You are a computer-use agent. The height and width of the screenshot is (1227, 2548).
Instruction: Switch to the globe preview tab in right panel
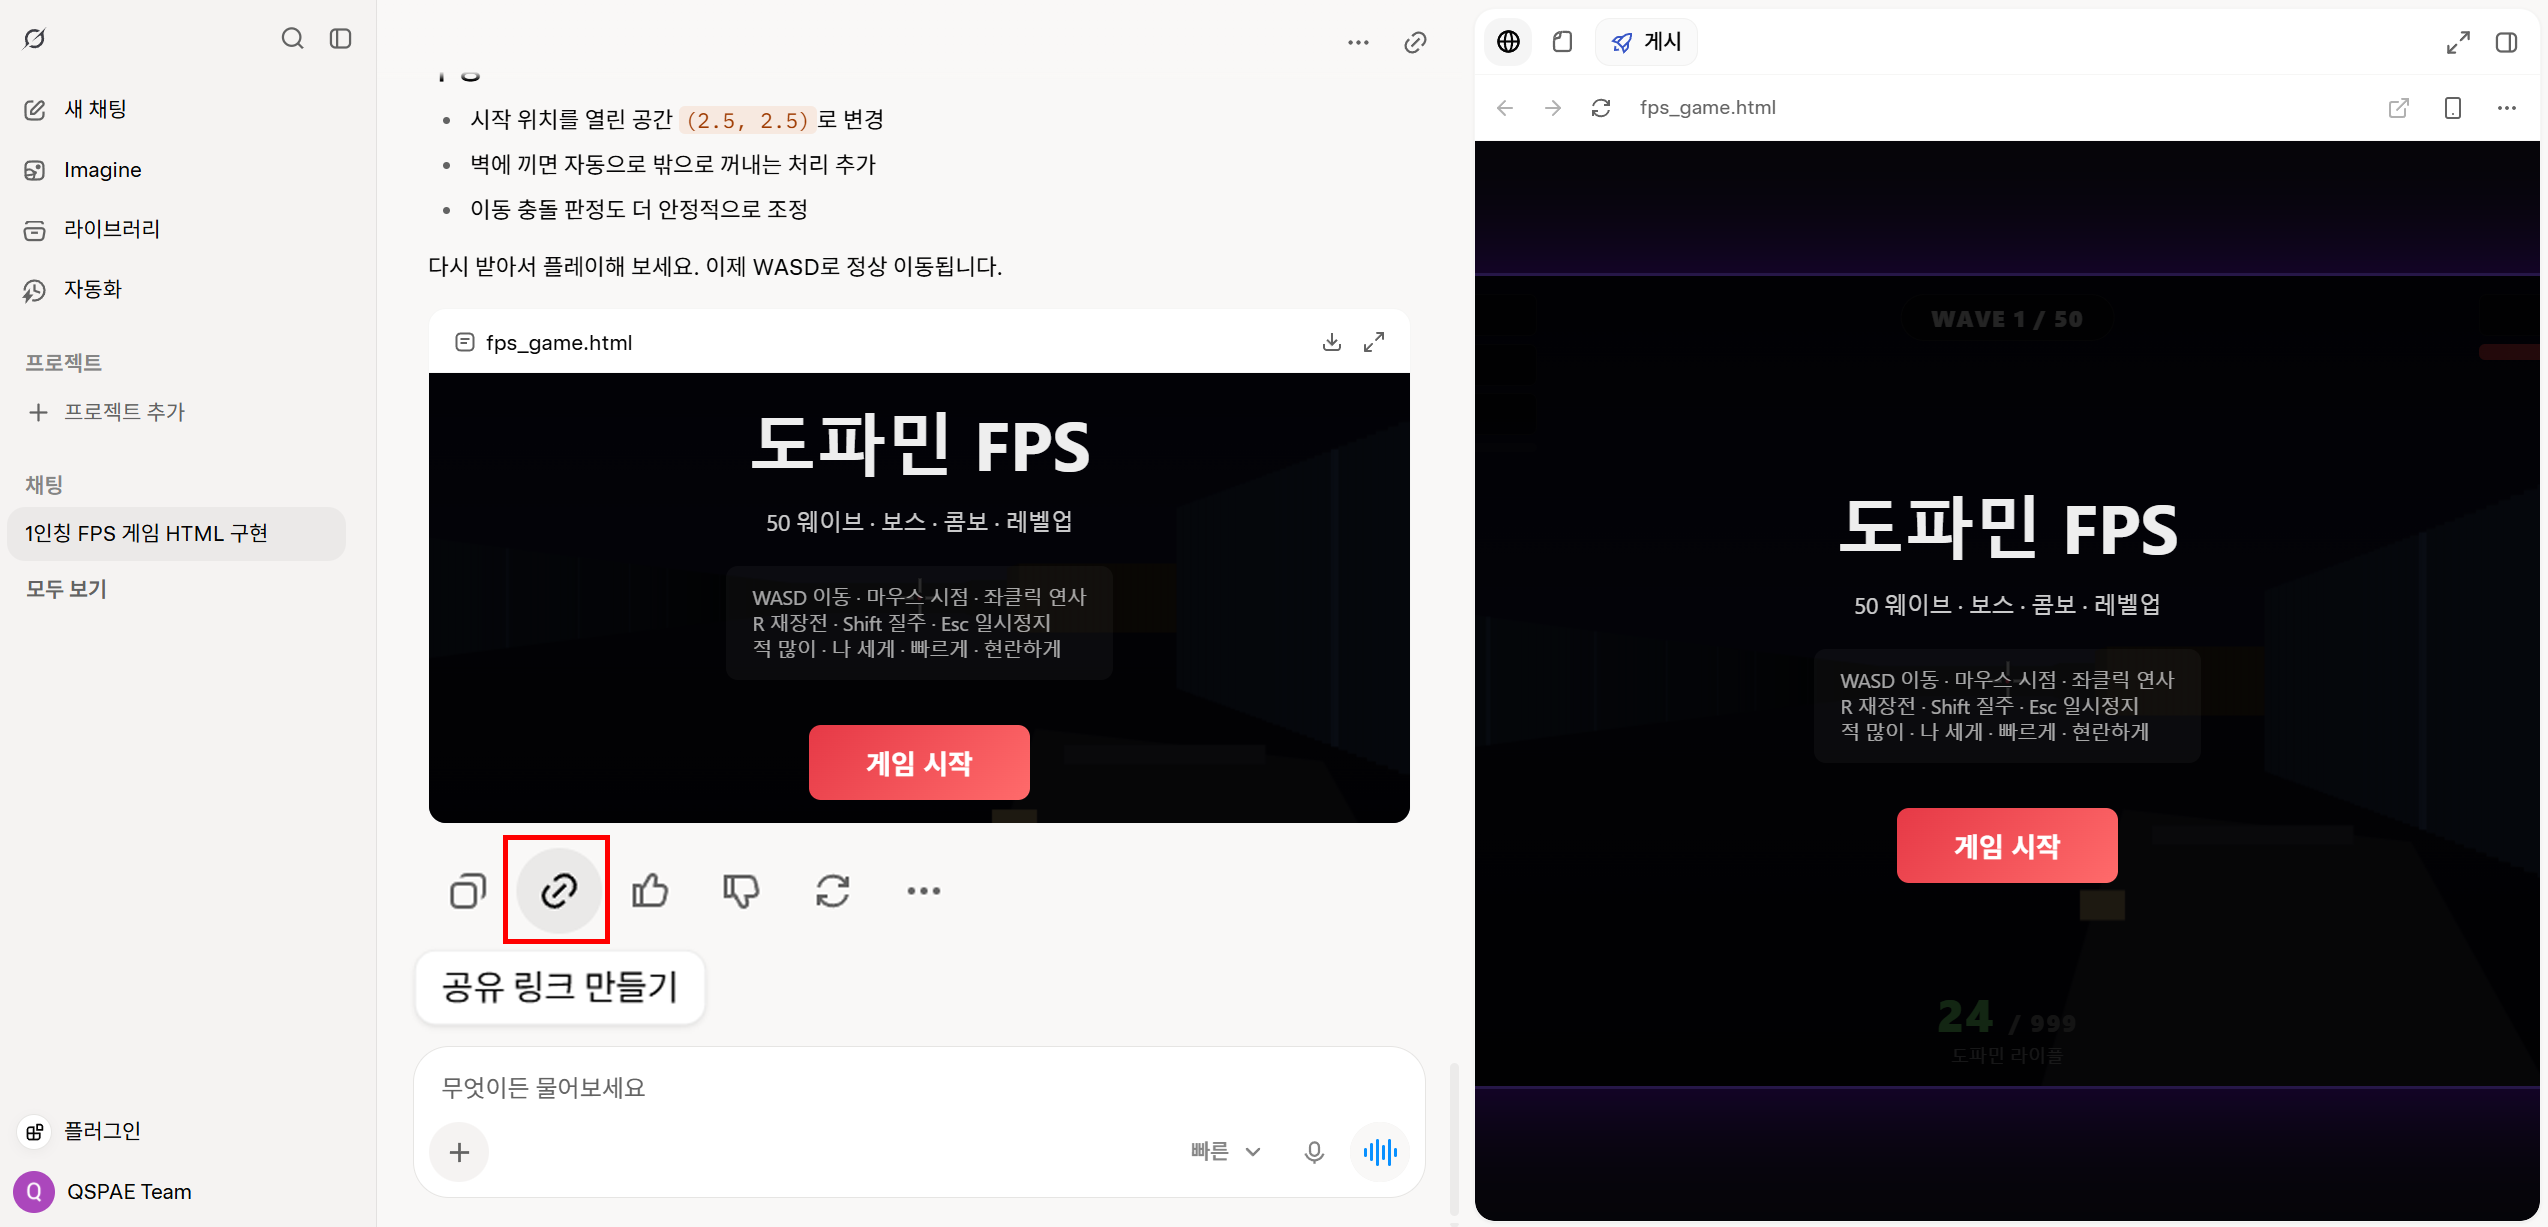[x=1508, y=42]
